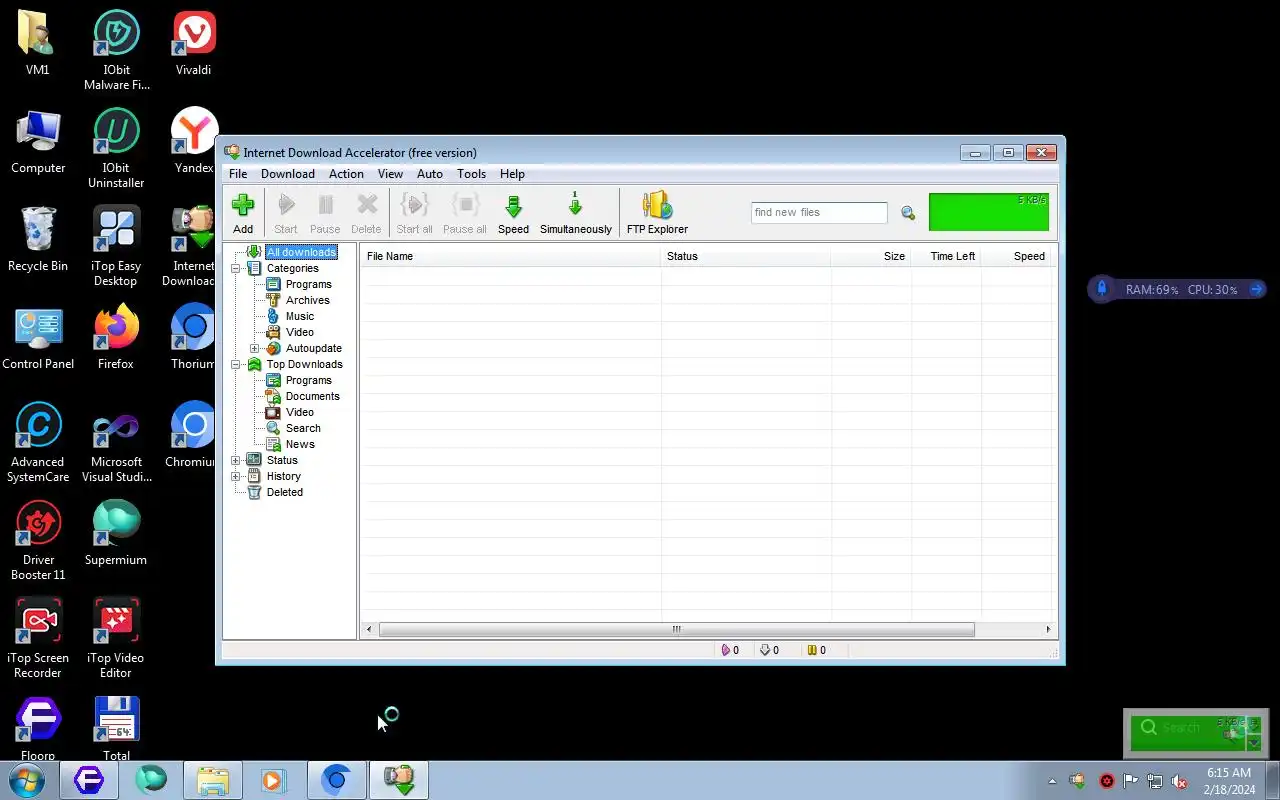Click the Pause all toolbar button
The image size is (1280, 800).
[465, 214]
